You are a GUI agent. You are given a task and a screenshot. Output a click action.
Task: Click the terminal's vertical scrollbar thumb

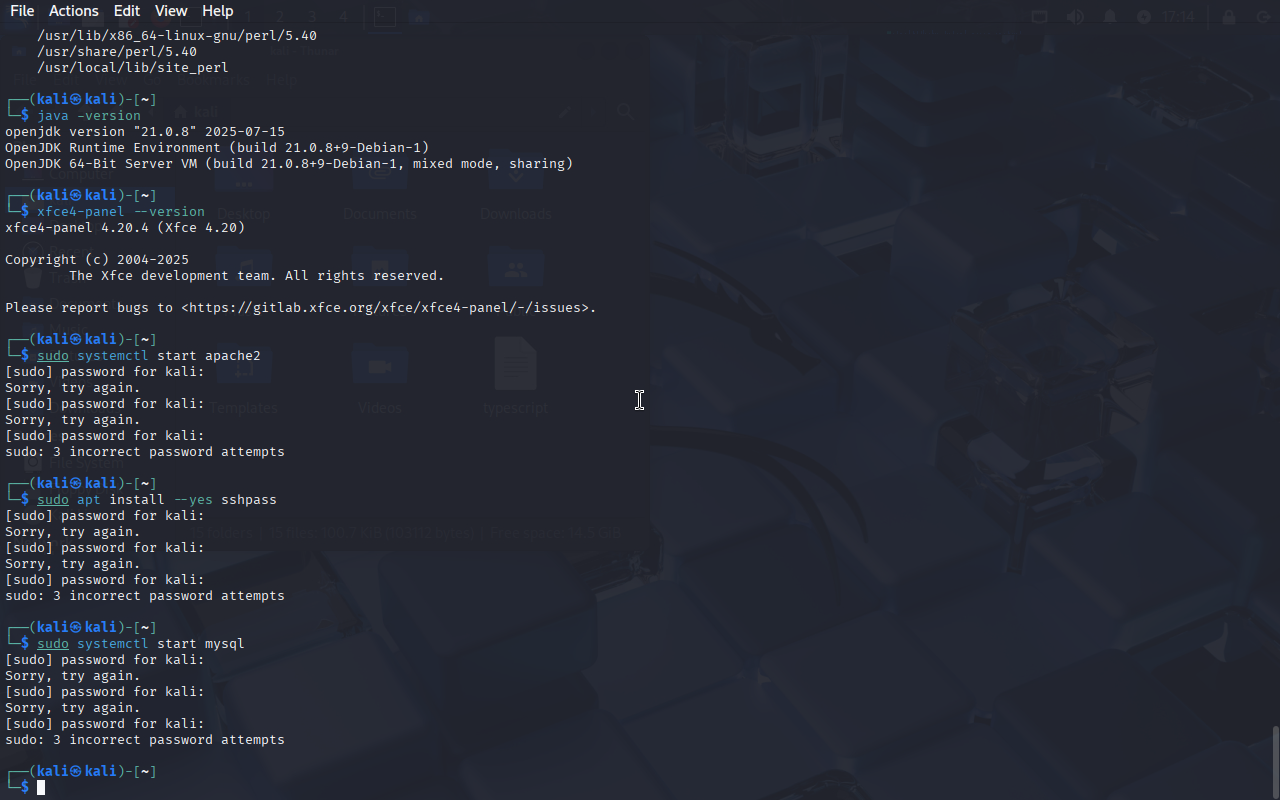[x=1275, y=760]
